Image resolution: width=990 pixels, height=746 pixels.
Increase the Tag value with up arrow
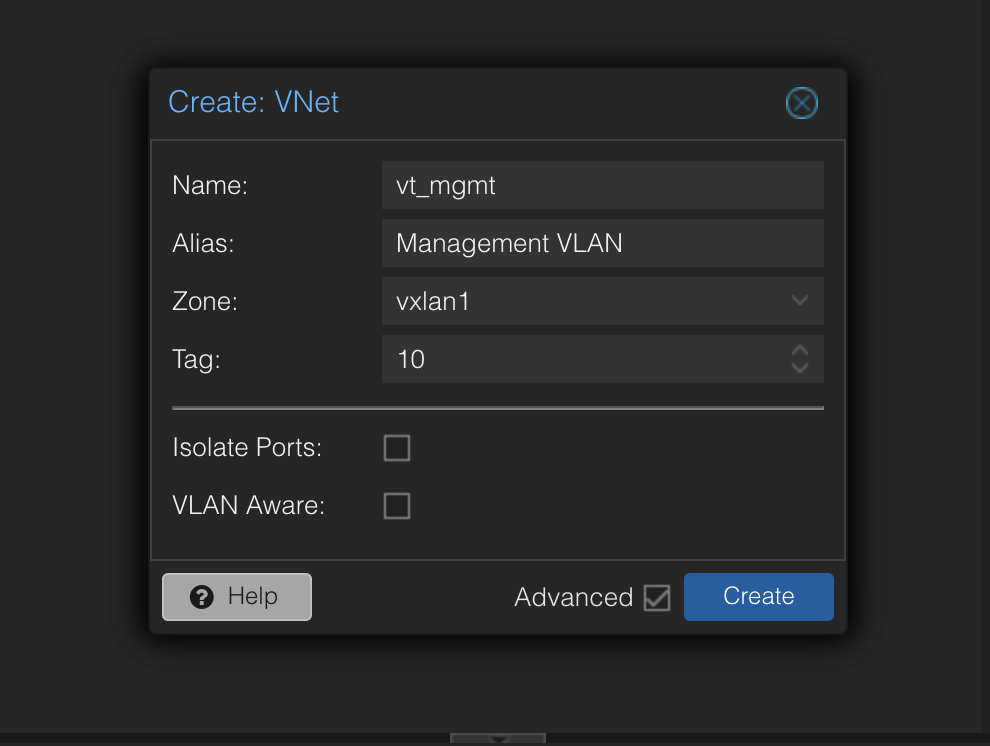(x=800, y=350)
